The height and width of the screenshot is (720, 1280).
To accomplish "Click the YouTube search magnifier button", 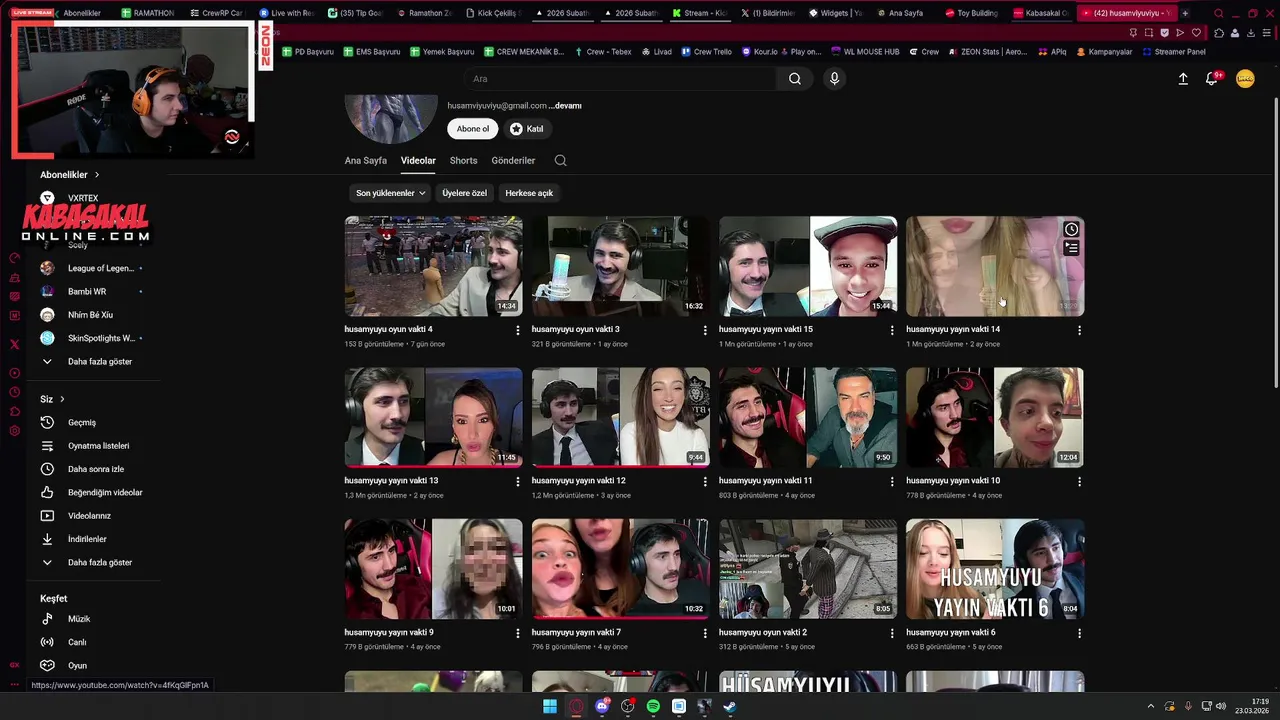I will coord(794,79).
